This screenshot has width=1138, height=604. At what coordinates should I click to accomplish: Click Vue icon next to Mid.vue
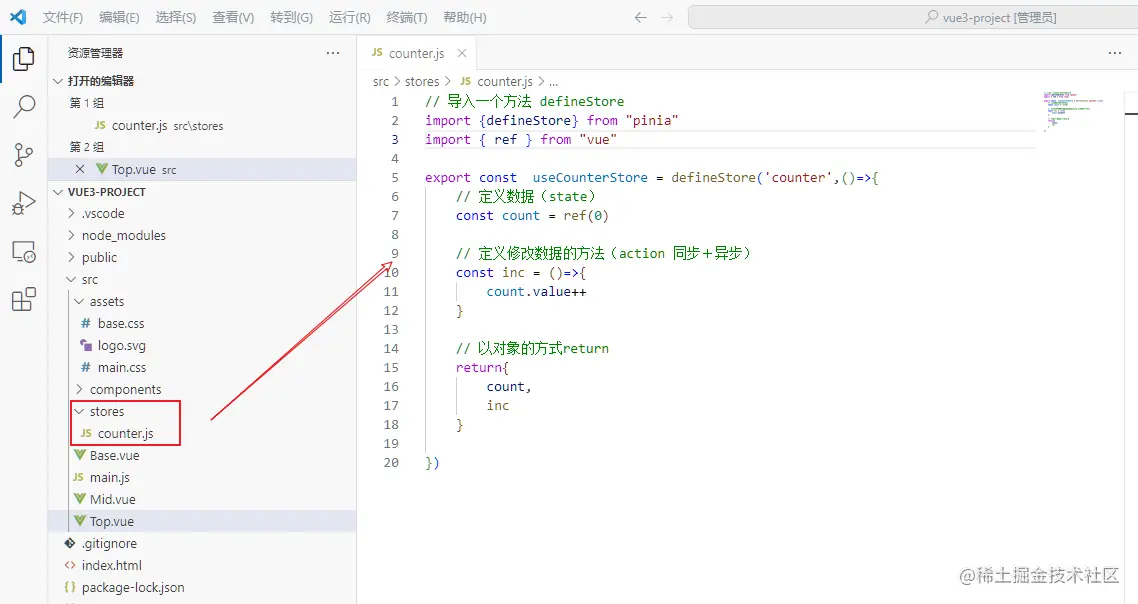(x=80, y=499)
